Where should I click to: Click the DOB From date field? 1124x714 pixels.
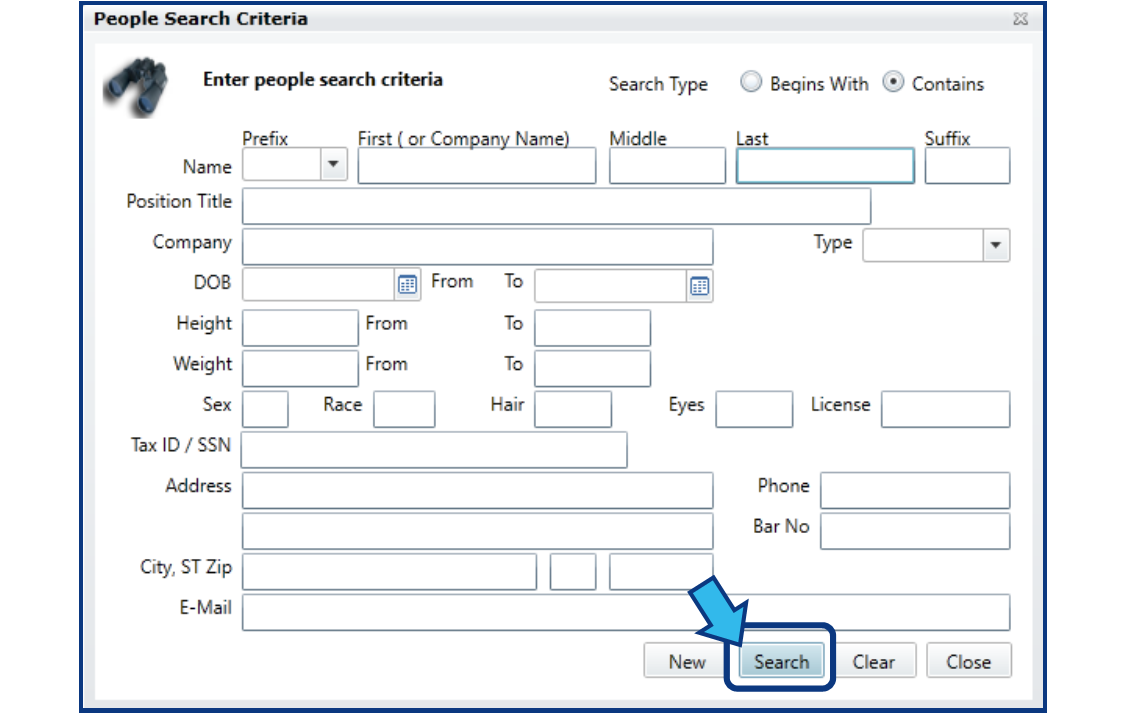pos(319,285)
